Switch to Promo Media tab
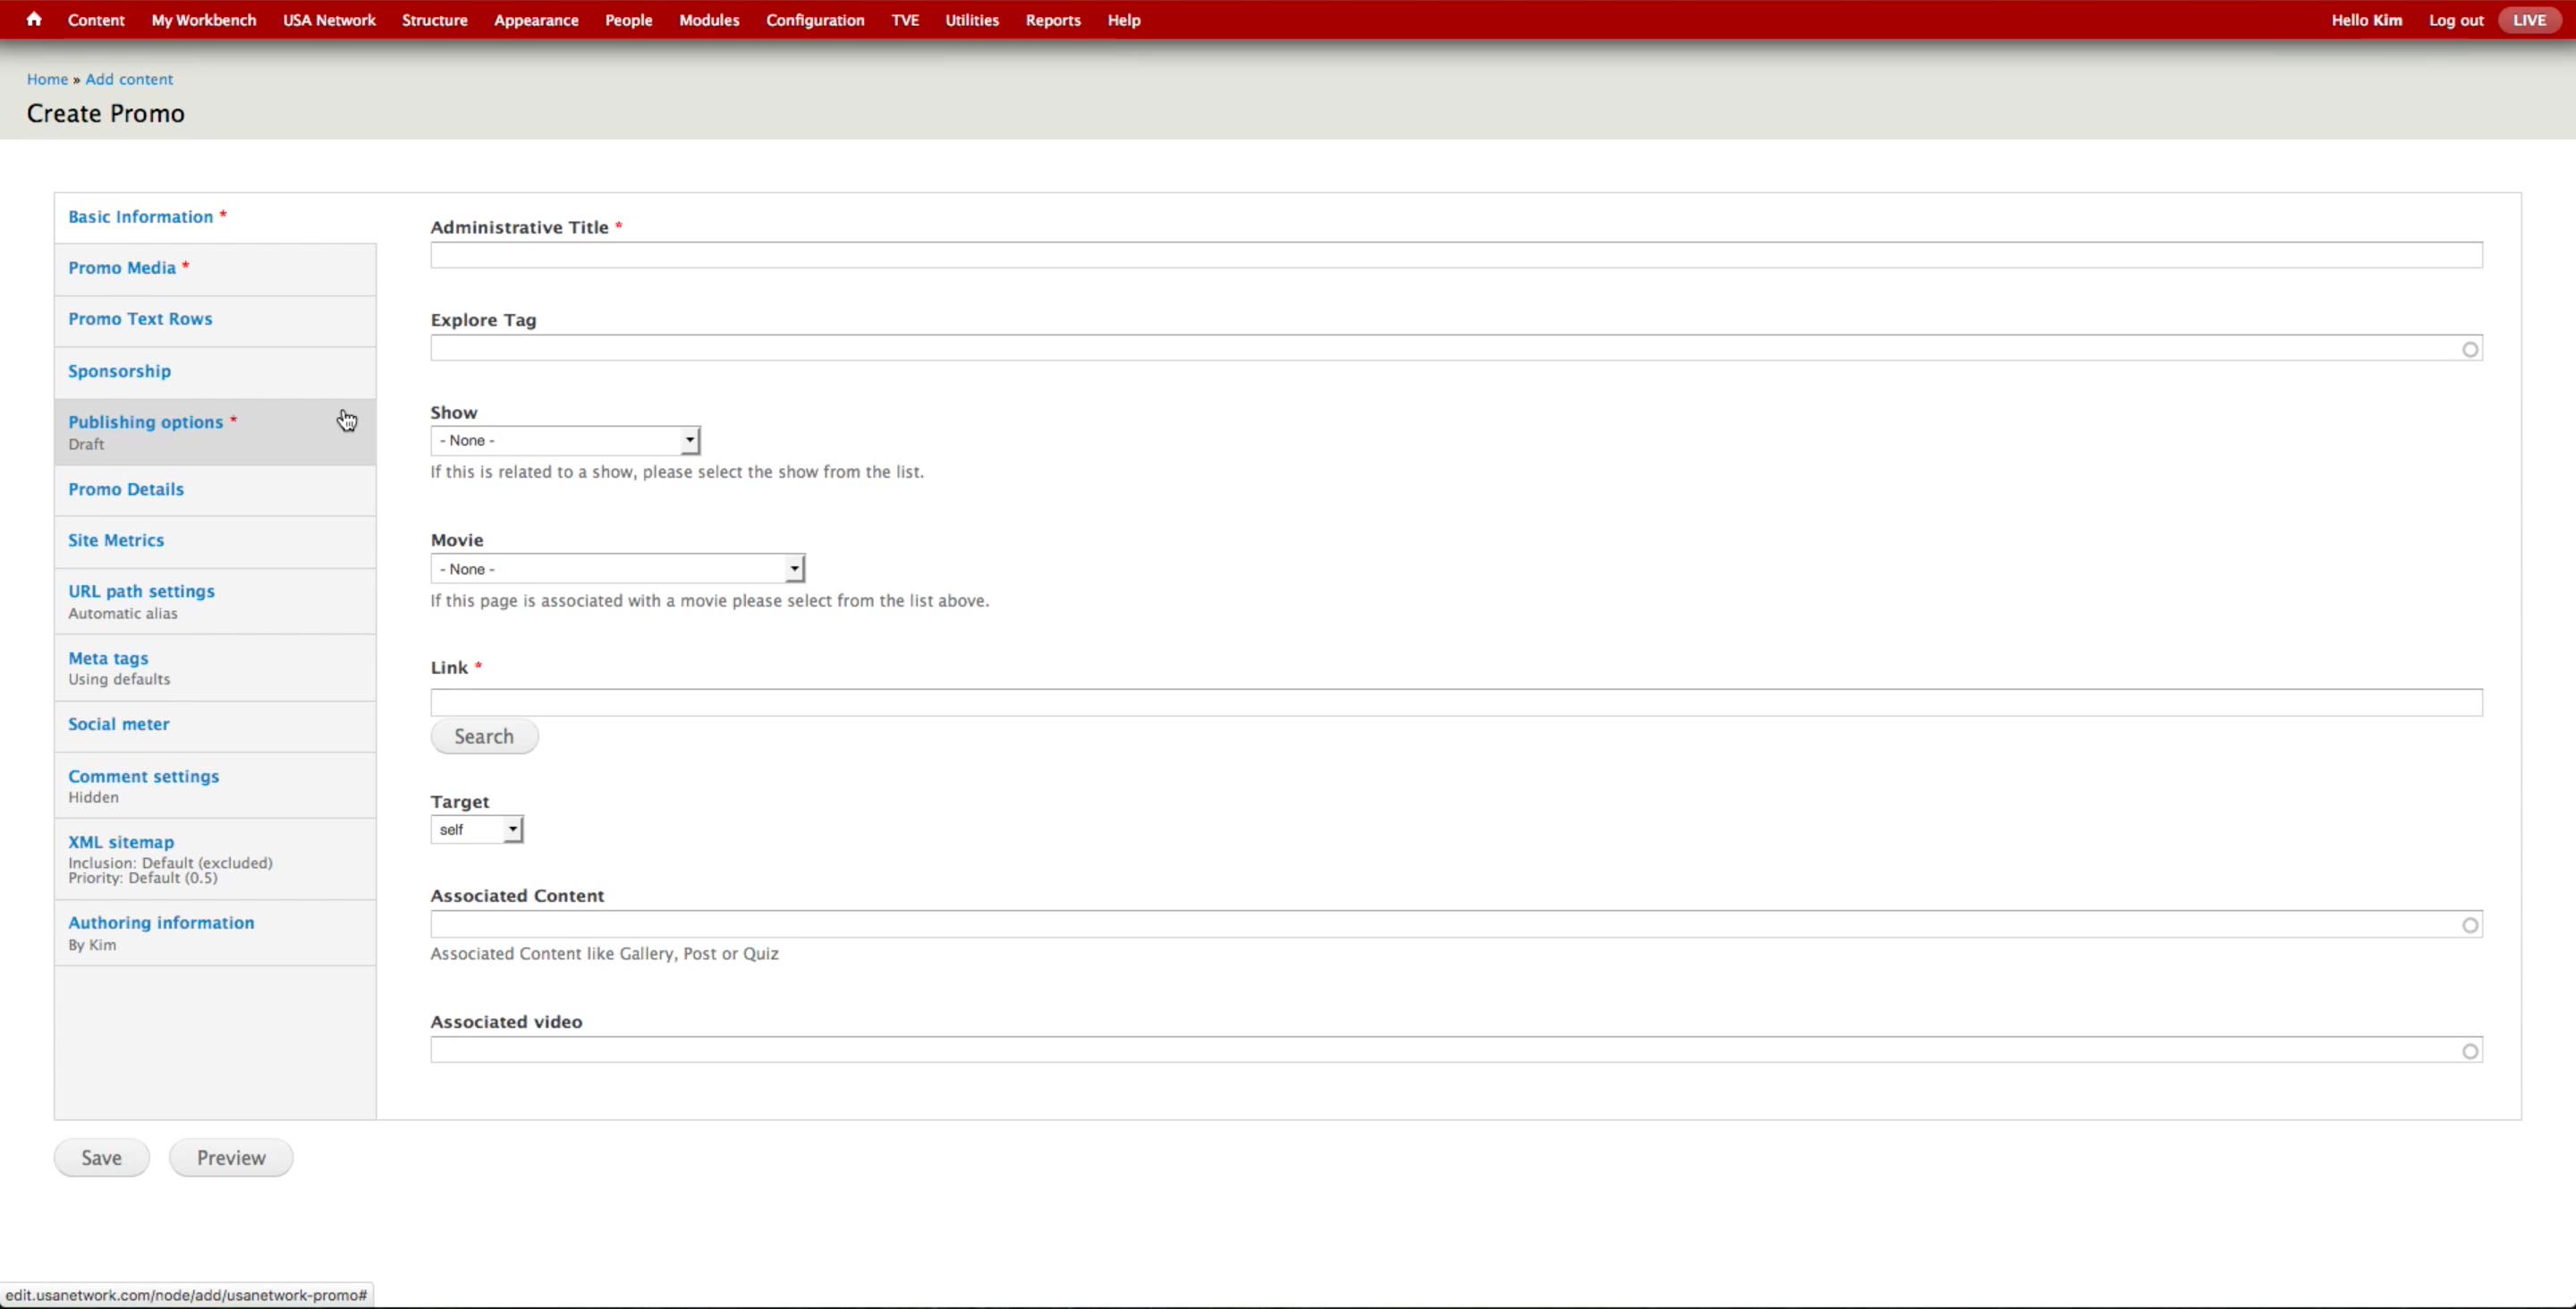This screenshot has width=2576, height=1309. pos(122,268)
